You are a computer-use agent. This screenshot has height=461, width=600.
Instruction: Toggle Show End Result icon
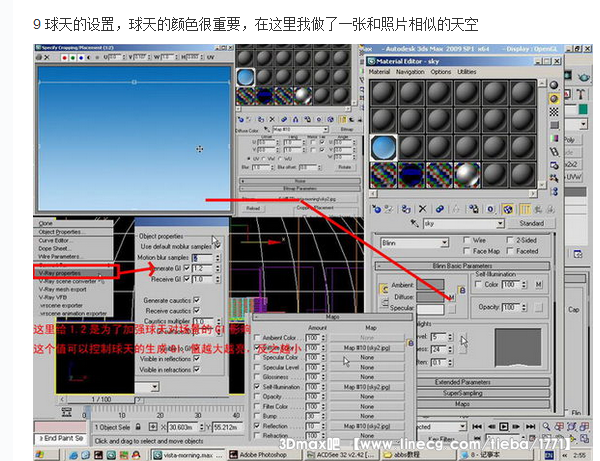coord(525,209)
